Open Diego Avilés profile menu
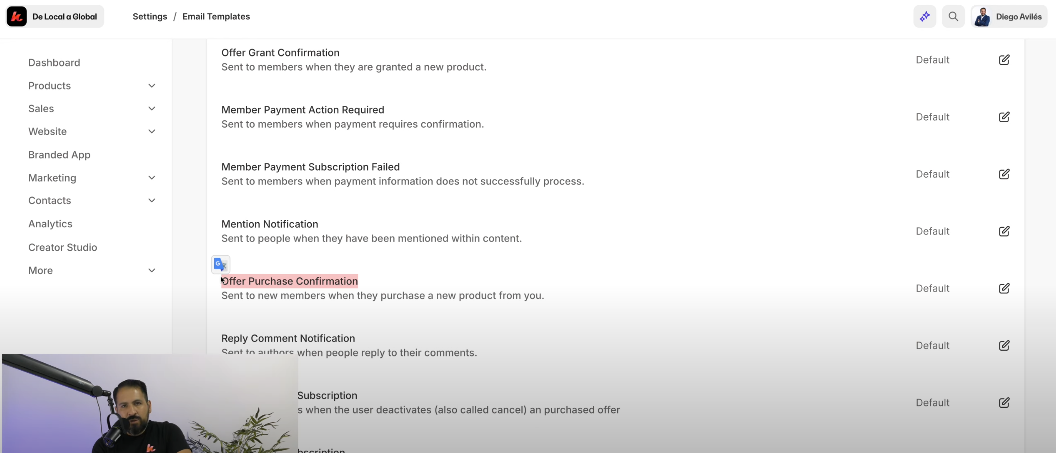The image size is (1056, 453). pyautogui.click(x=1008, y=16)
